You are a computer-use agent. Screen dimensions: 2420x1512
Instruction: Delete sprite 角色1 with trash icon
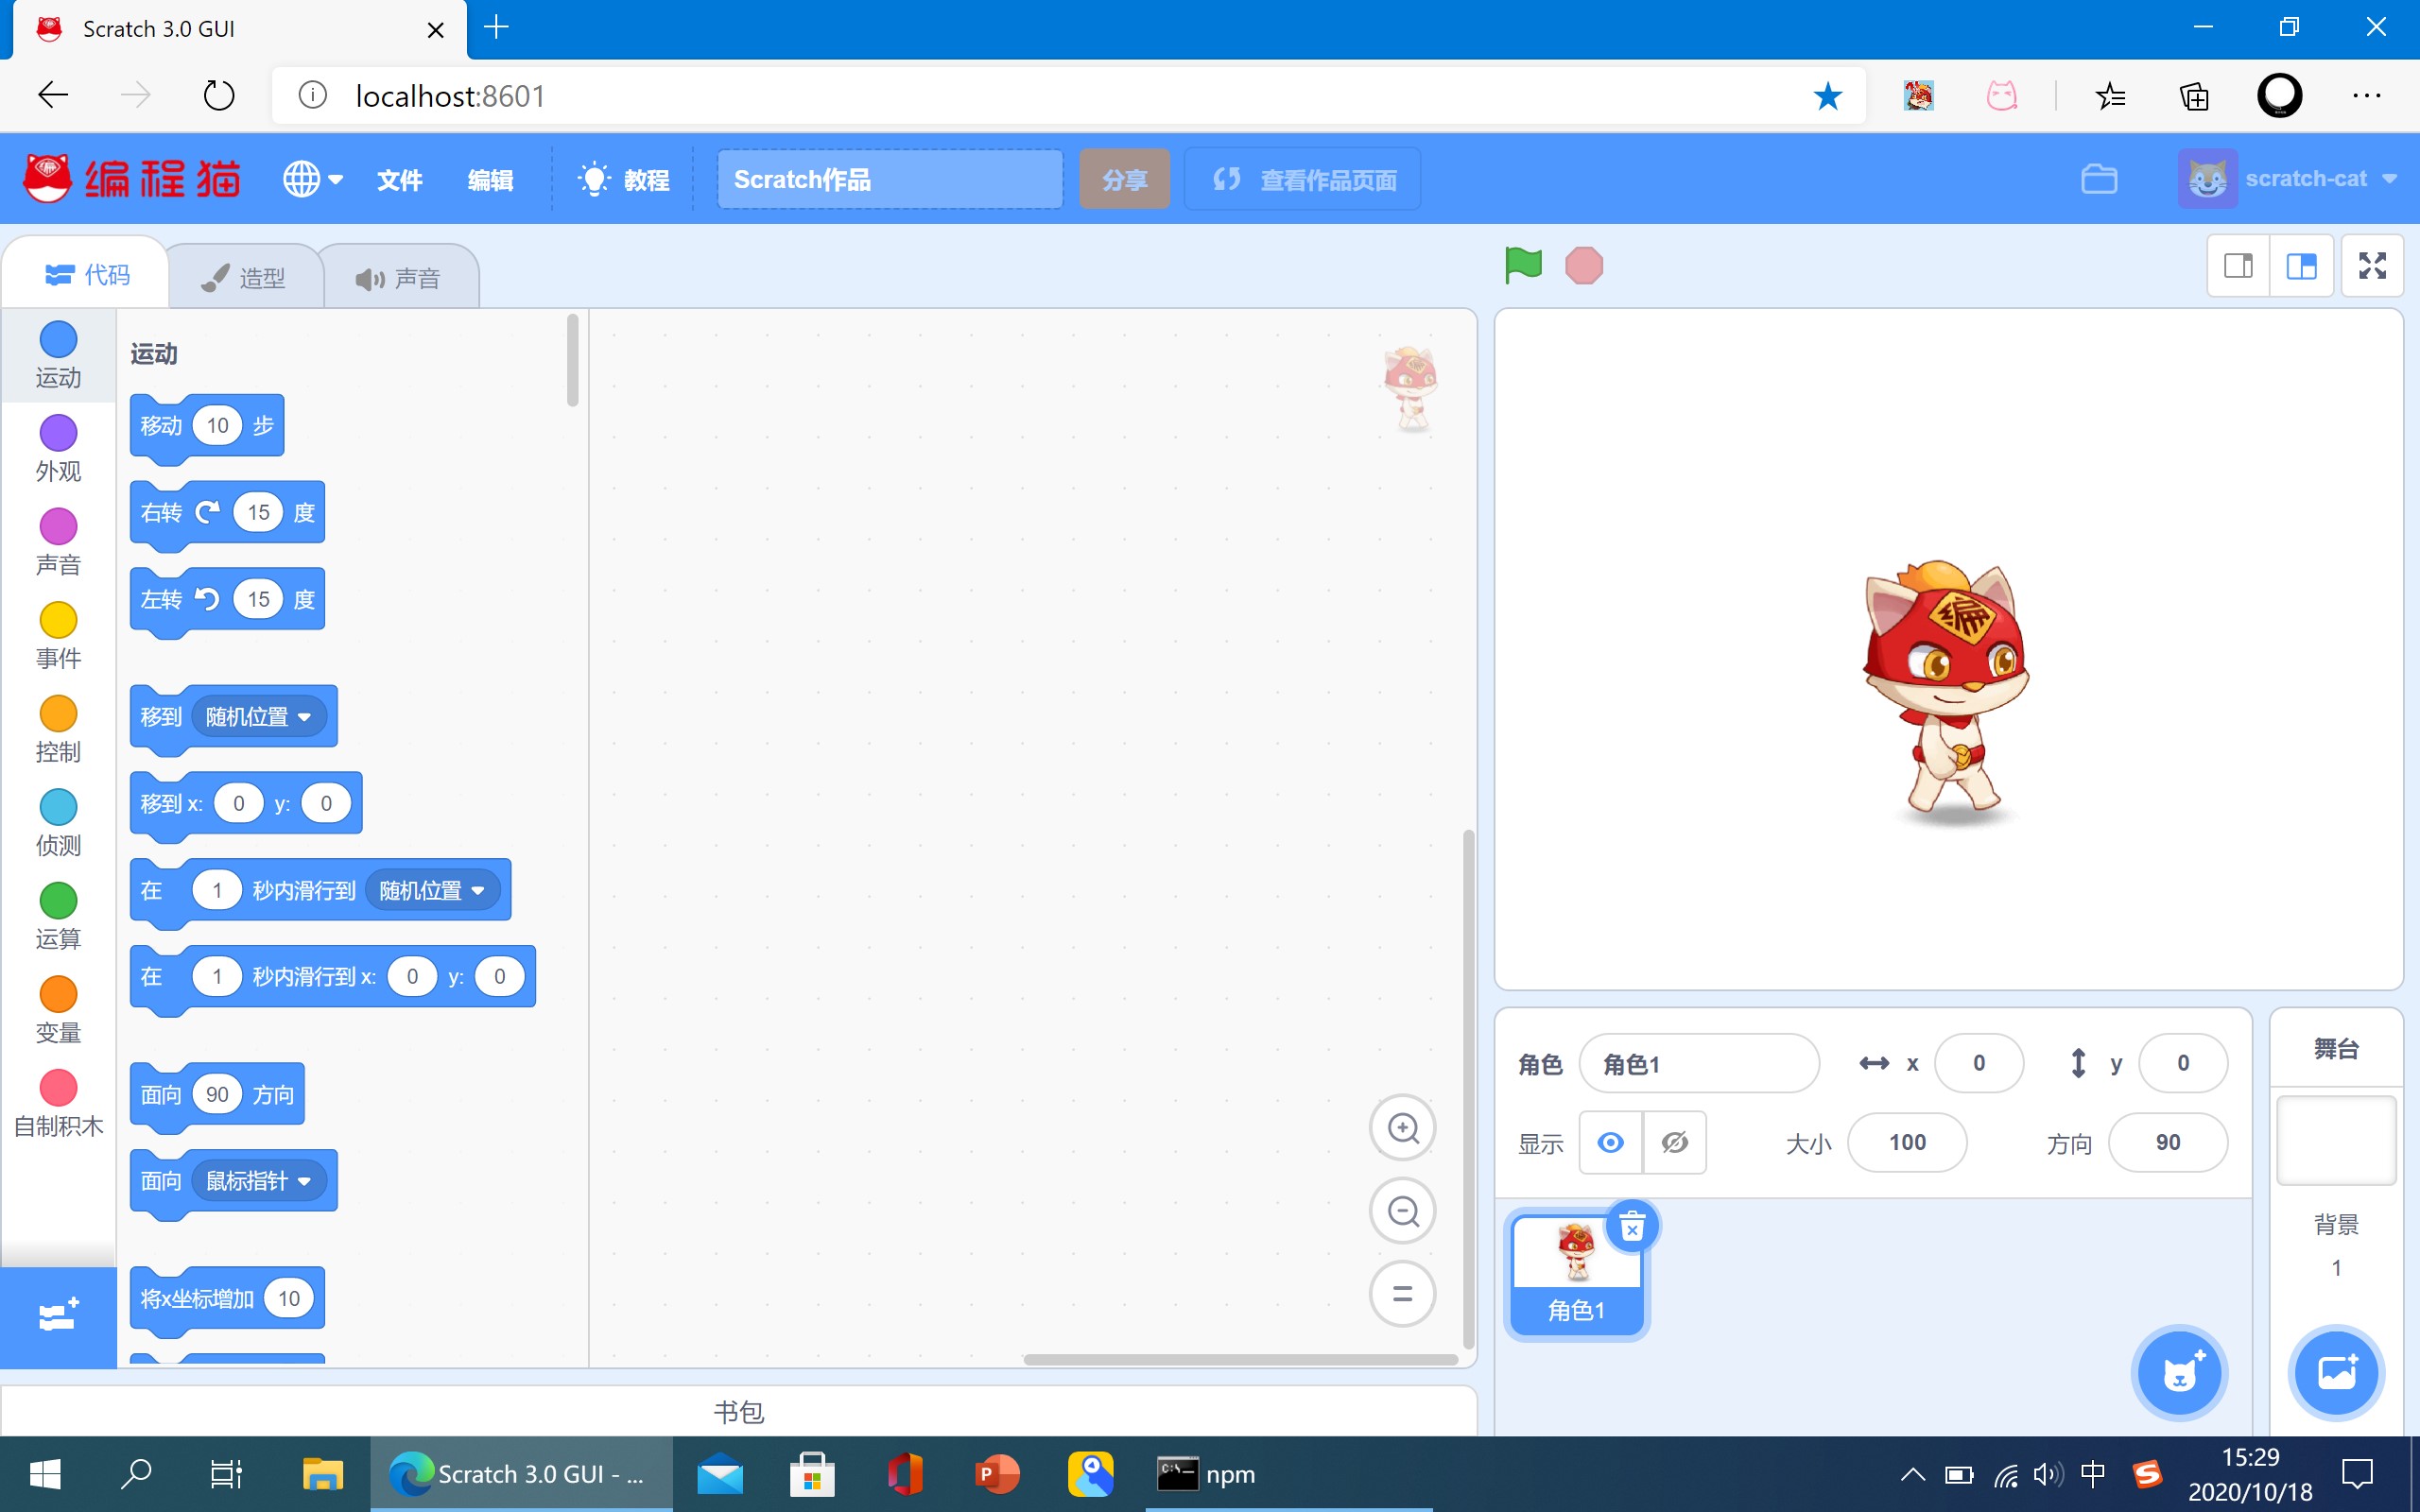point(1632,1226)
